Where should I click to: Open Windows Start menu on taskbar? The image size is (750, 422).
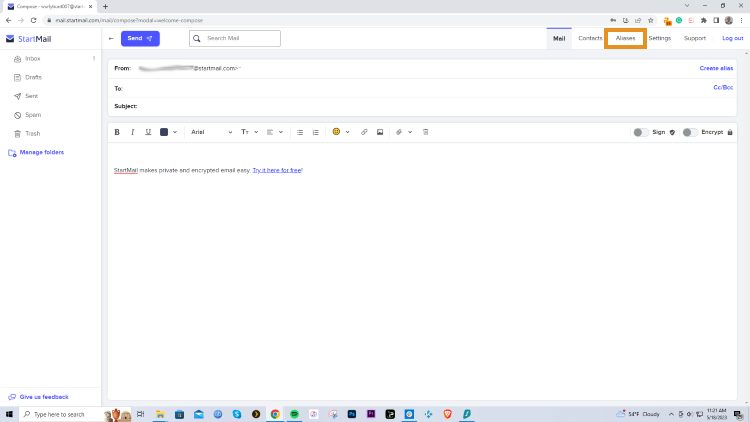pyautogui.click(x=10, y=413)
